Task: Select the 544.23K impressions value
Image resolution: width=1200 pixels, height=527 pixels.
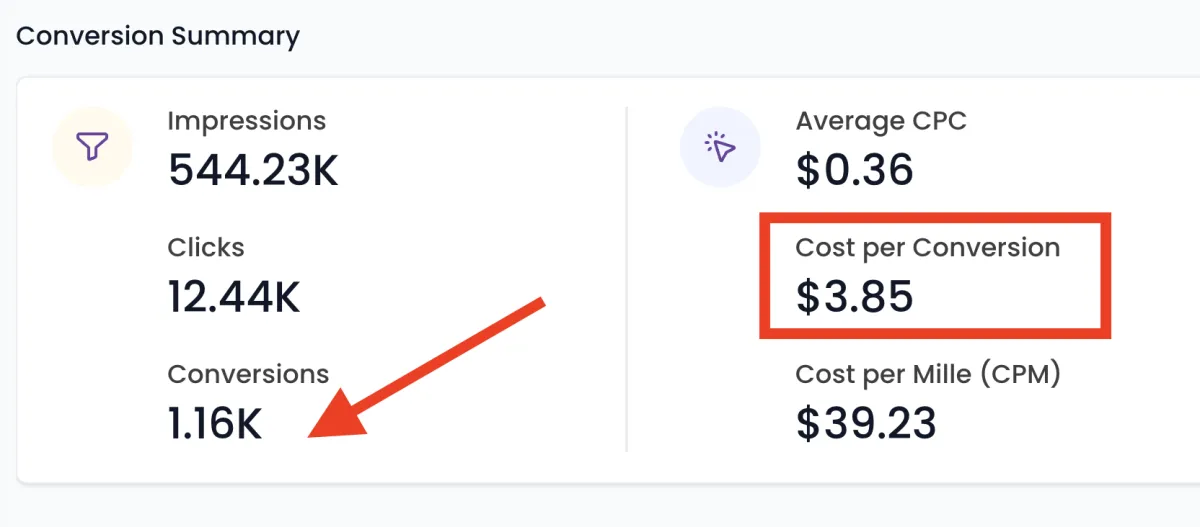Action: (253, 171)
